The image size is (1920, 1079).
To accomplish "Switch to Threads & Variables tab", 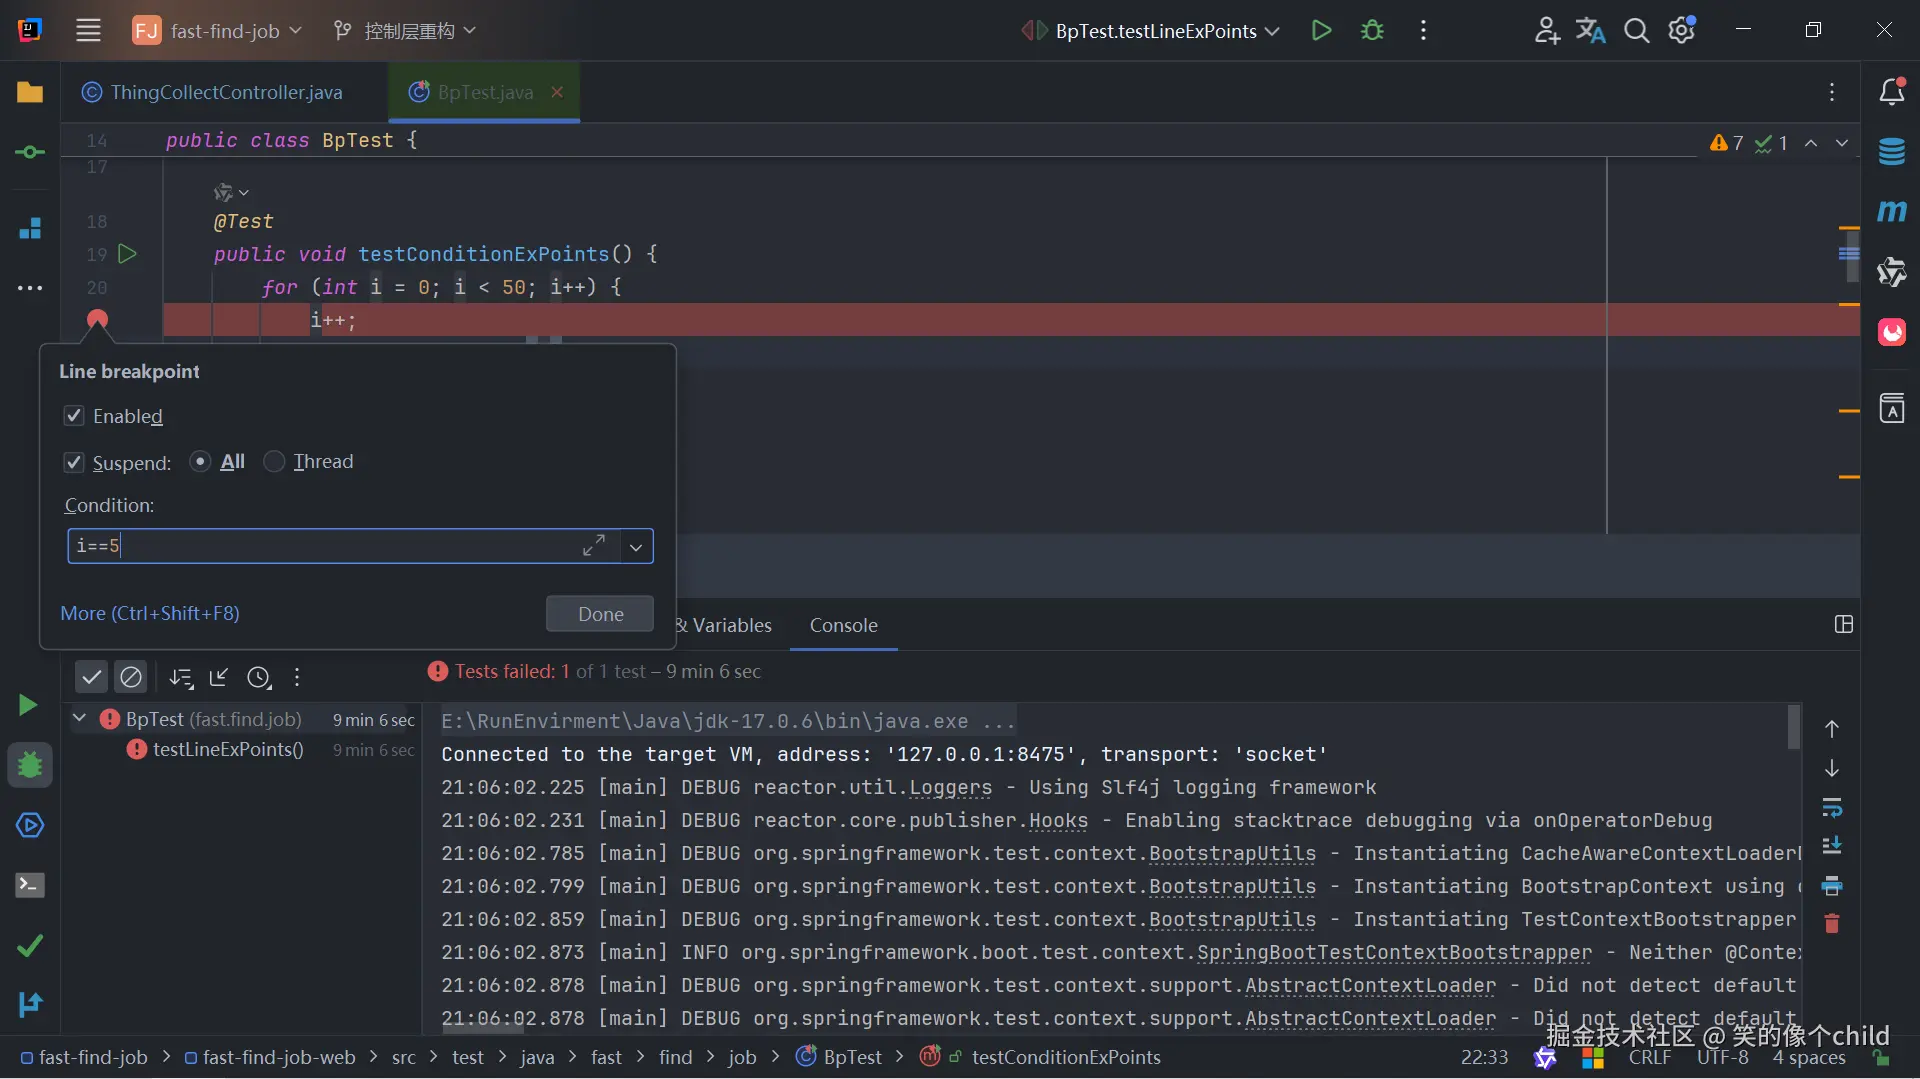I will 726,625.
